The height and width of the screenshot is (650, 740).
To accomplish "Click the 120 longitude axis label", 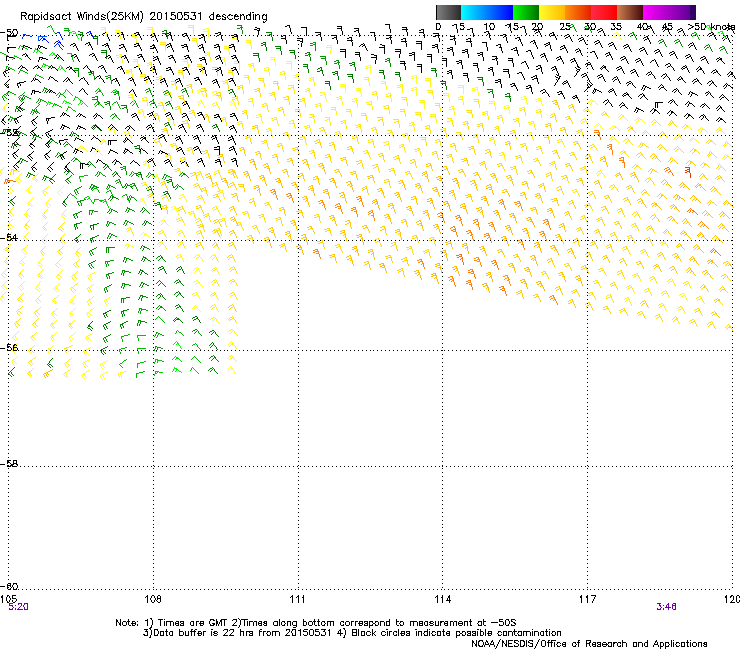I will point(732,599).
